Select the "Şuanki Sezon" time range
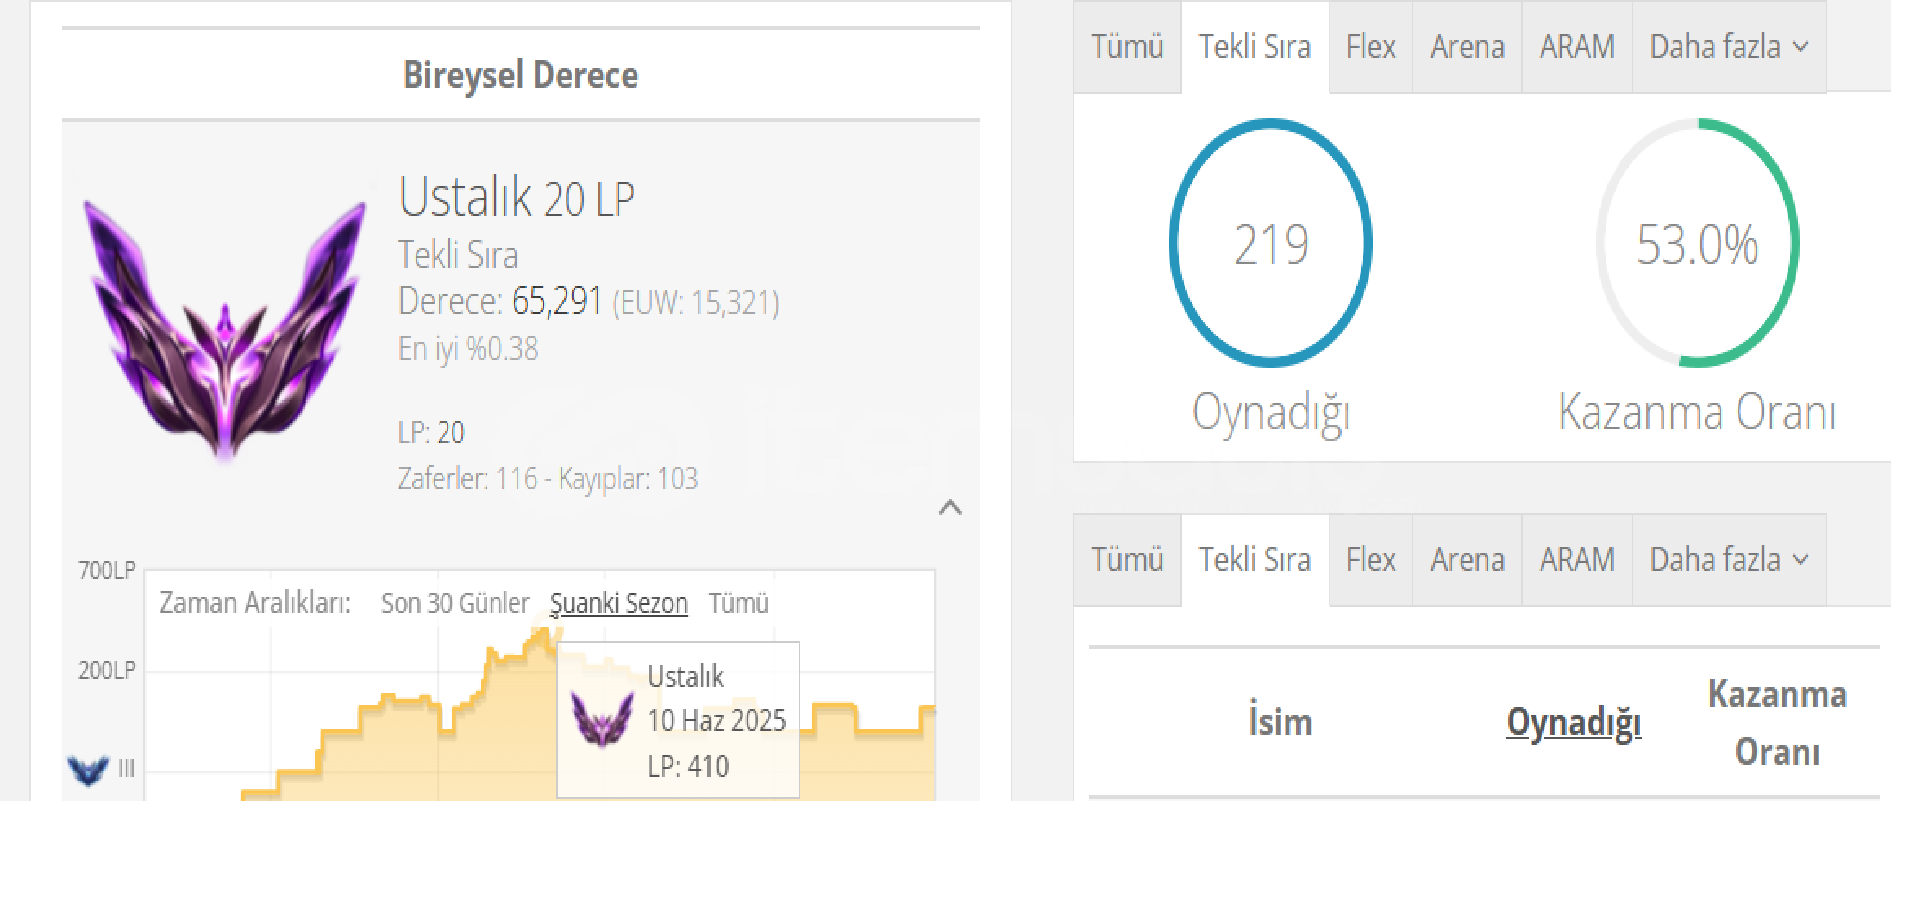The image size is (1914, 901). tap(618, 604)
